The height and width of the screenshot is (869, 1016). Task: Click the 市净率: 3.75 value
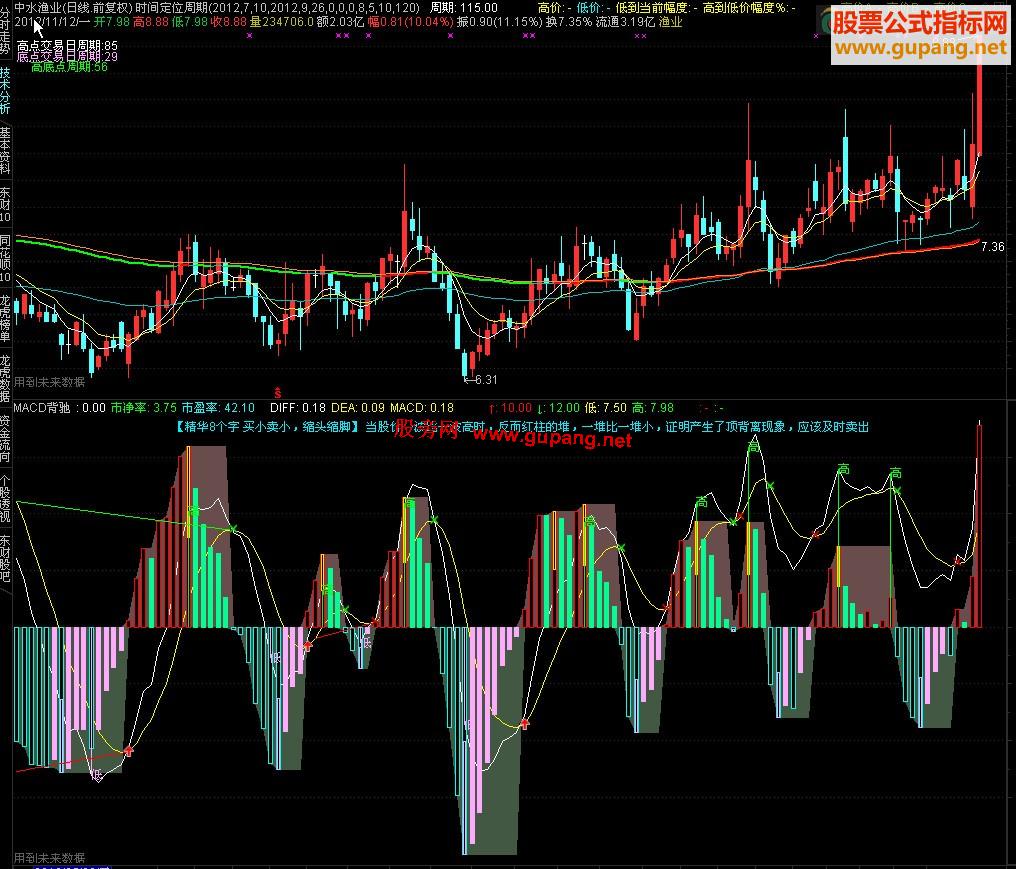(x=143, y=408)
